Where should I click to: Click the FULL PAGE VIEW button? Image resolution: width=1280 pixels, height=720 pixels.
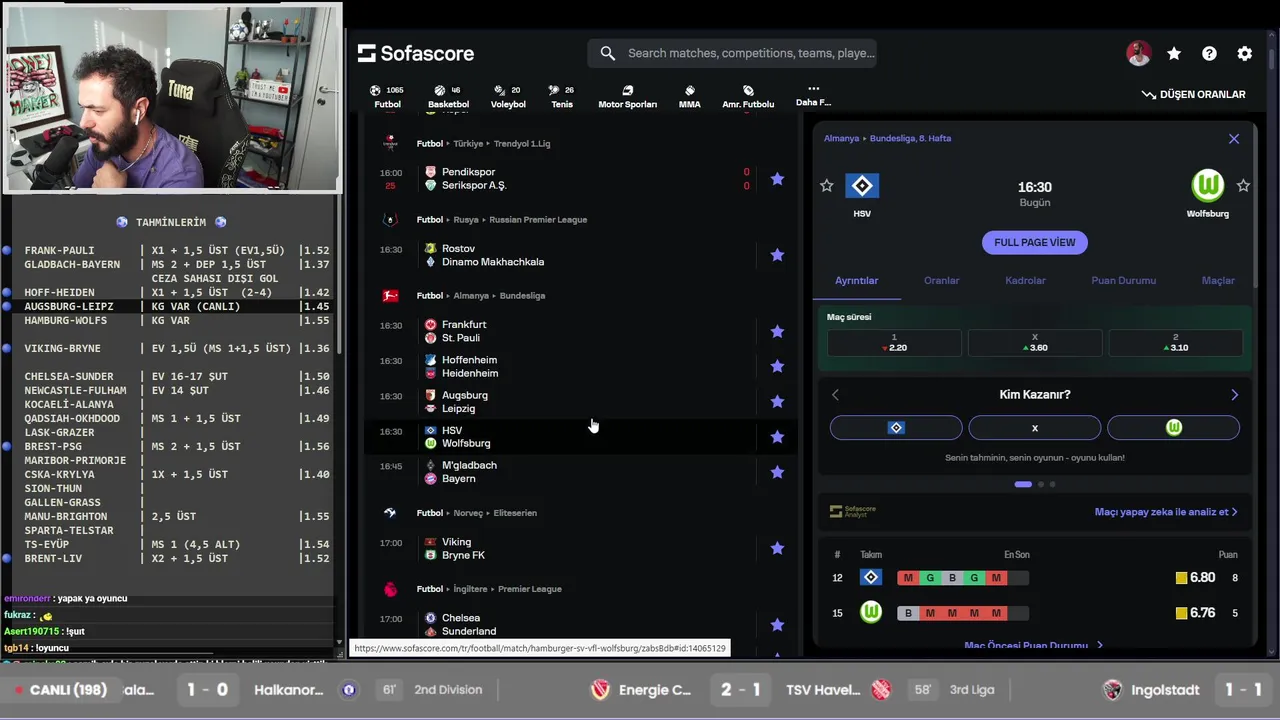pos(1035,242)
